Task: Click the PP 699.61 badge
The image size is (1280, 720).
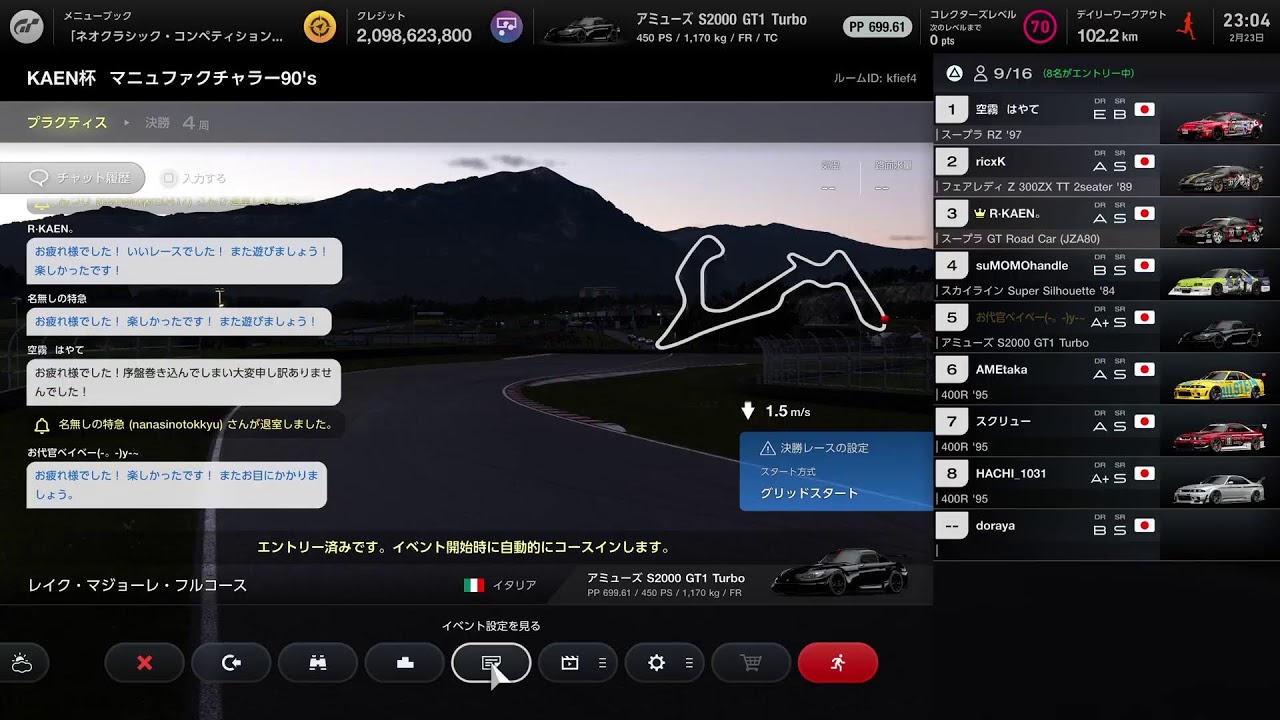Action: (x=877, y=27)
